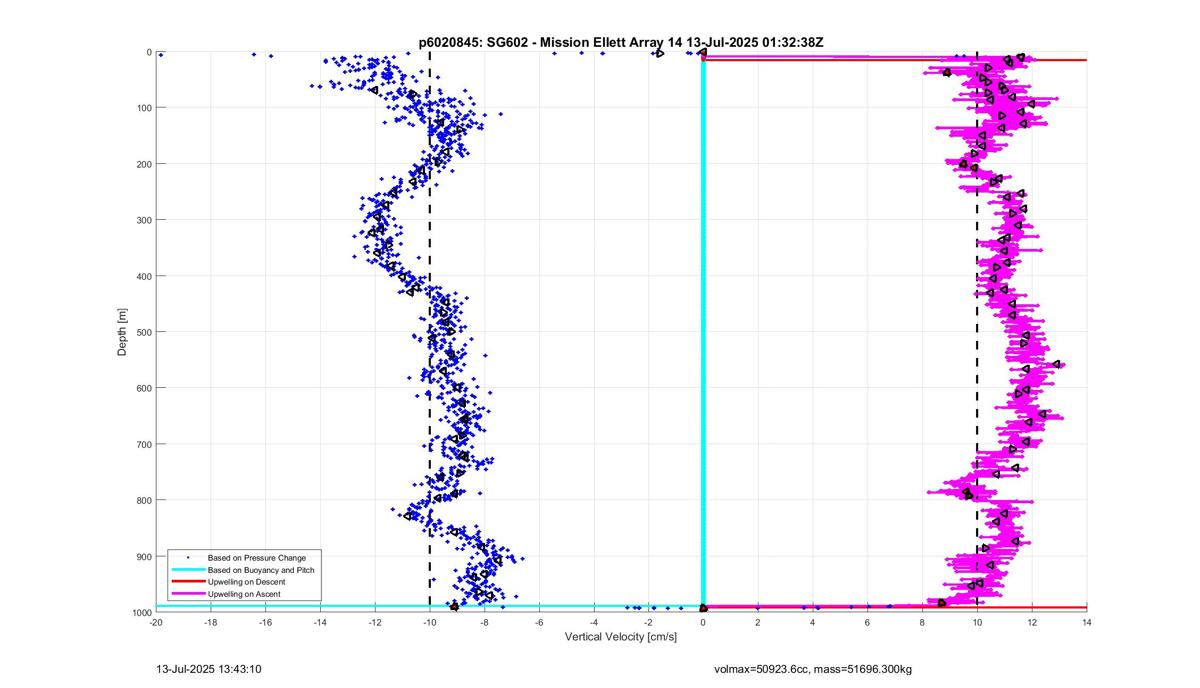Click depth axis tick label '1000'
Screen dimensions: 1200x688
pos(141,612)
